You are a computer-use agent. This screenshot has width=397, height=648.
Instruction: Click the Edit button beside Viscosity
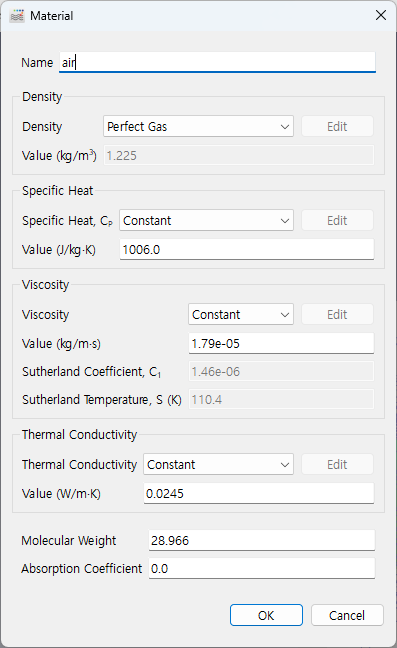coord(337,314)
